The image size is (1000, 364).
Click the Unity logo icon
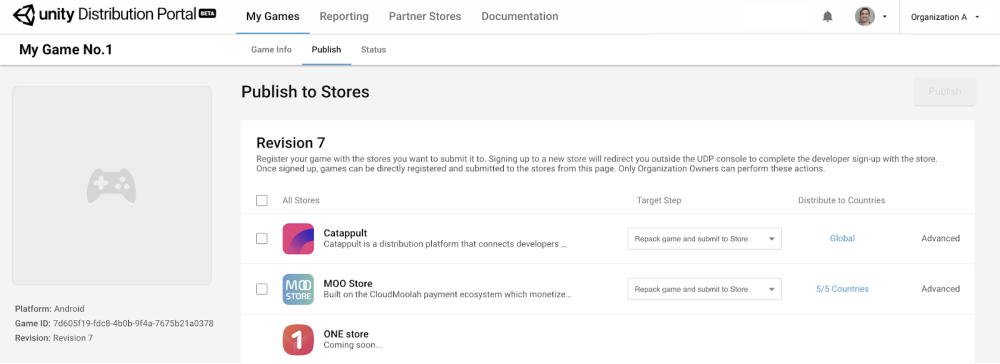click(x=24, y=15)
